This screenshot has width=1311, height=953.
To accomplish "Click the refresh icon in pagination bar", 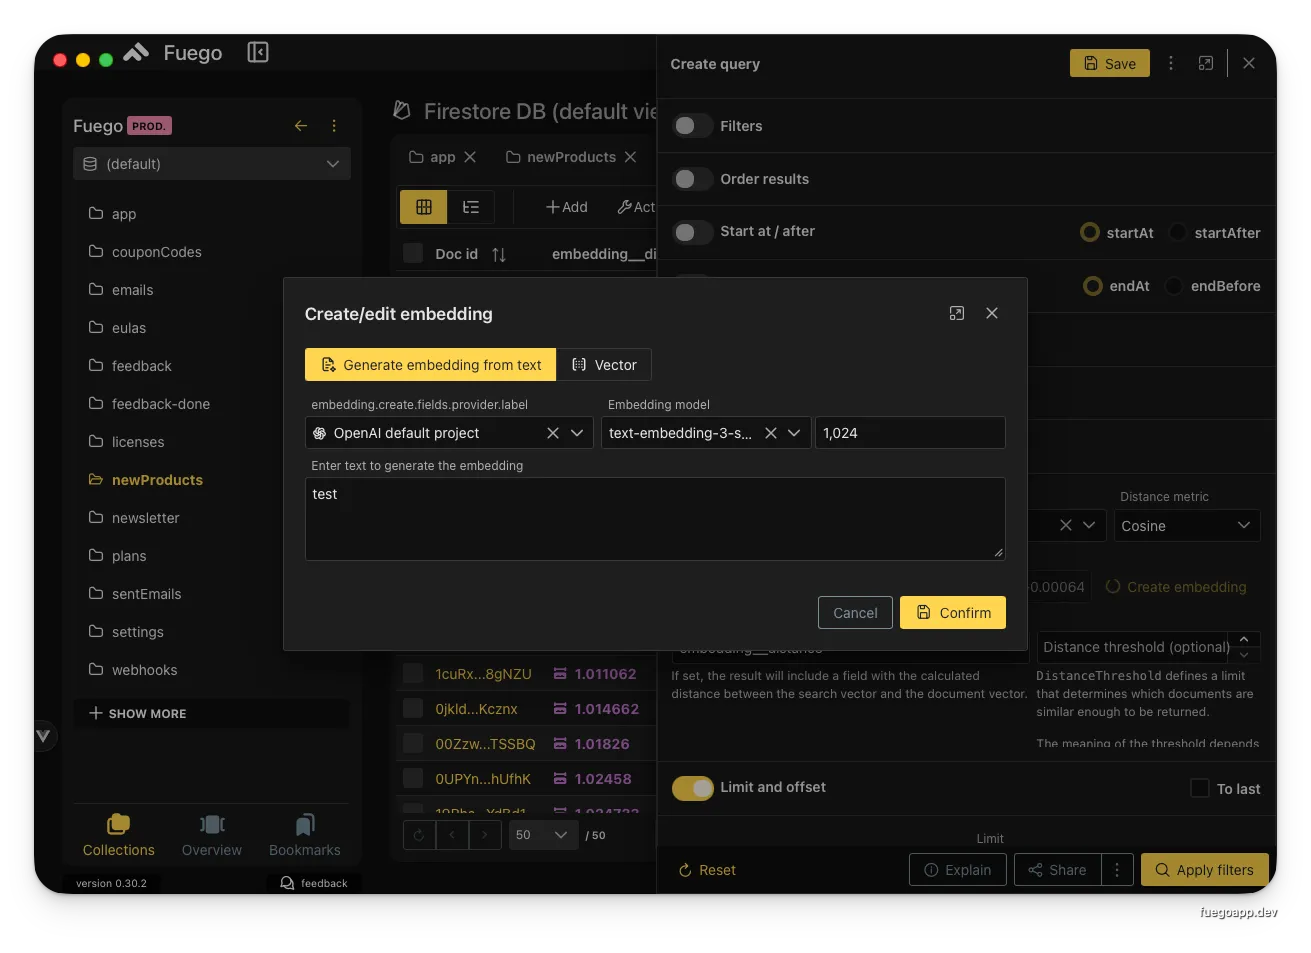I will pos(418,835).
